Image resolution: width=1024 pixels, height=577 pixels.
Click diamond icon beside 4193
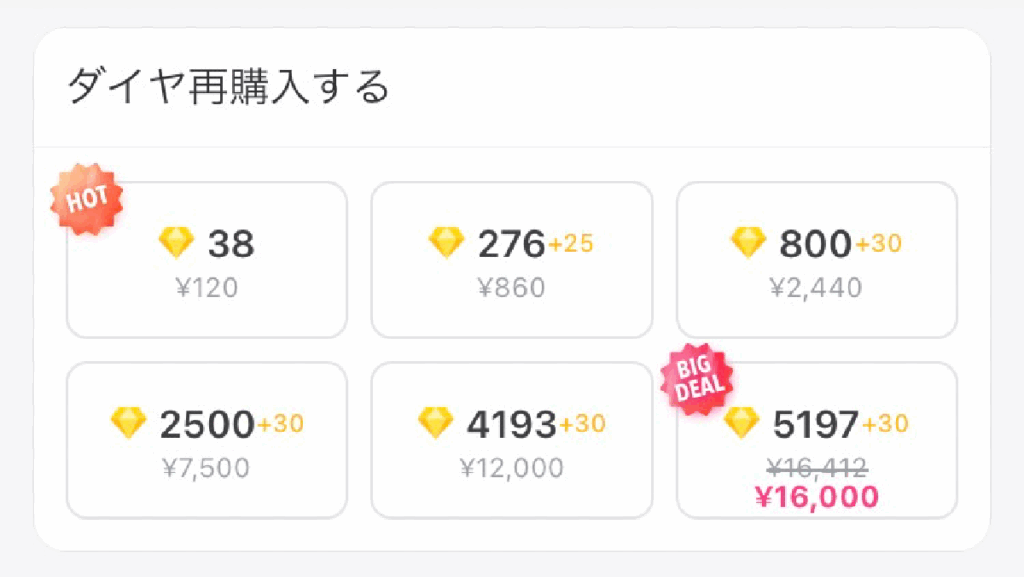[x=435, y=423]
